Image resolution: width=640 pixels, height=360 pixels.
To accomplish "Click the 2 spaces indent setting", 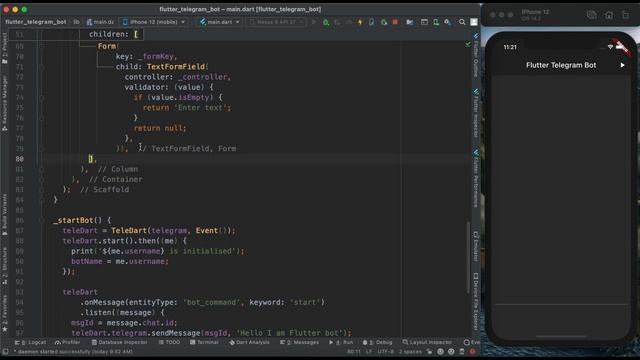I will pos(410,351).
